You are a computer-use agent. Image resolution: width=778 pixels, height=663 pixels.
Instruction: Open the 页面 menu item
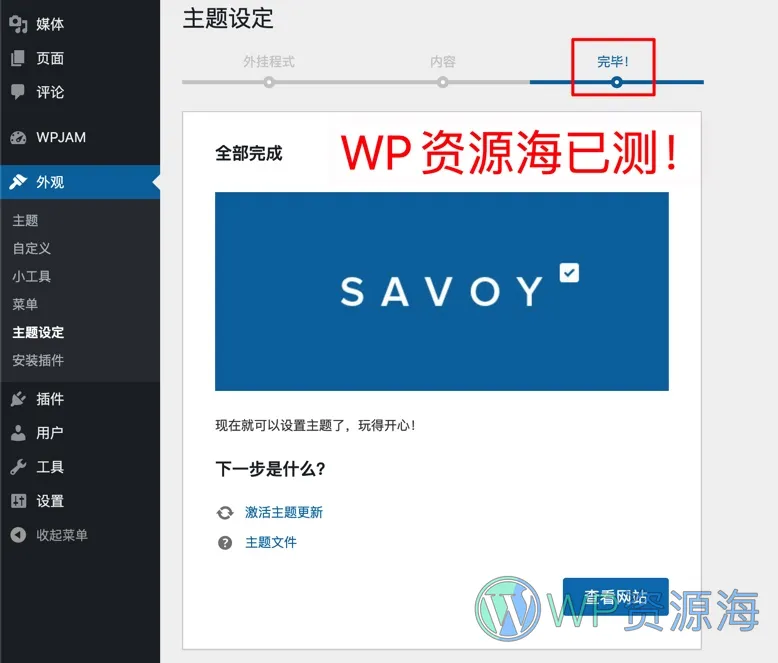click(x=80, y=58)
